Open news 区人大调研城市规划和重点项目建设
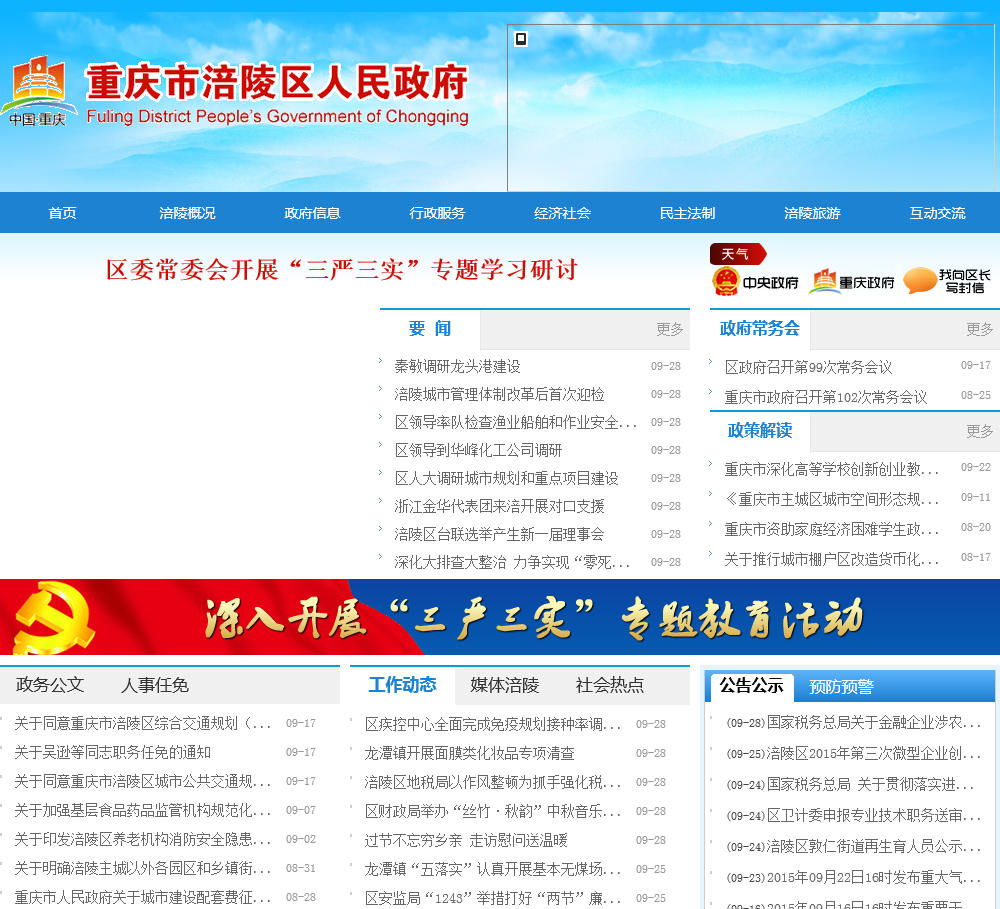The image size is (1000, 909). click(x=506, y=478)
